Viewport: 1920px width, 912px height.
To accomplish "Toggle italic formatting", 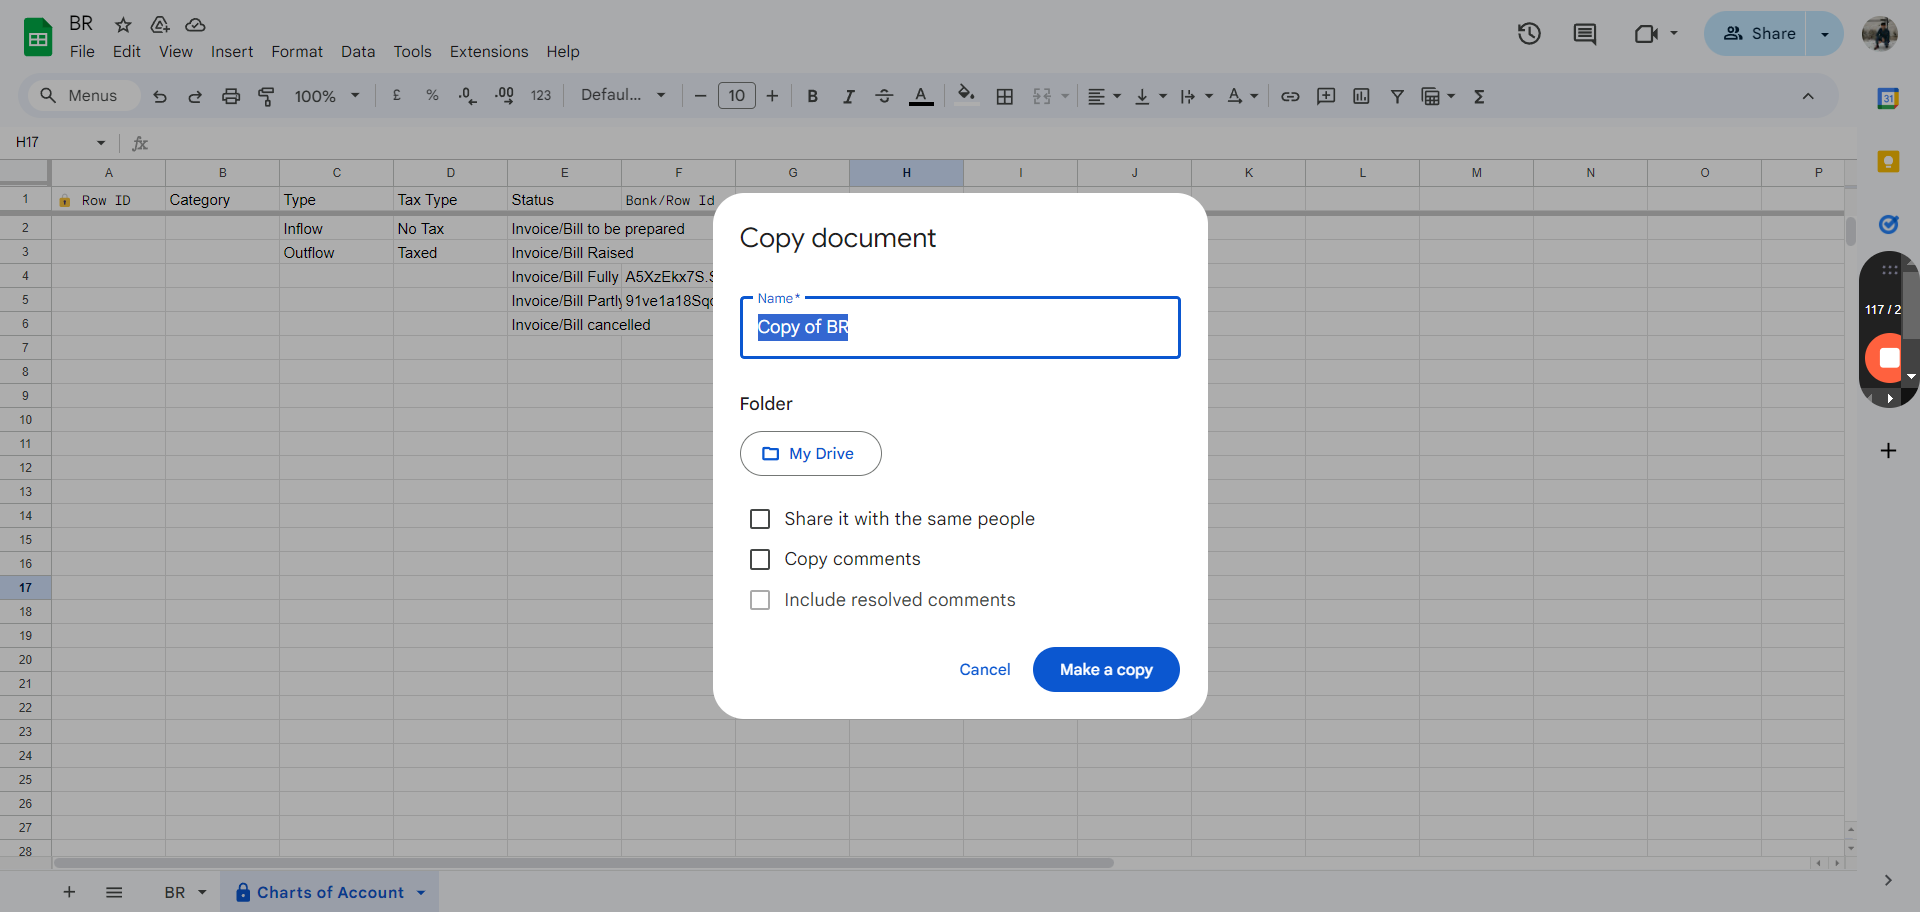I will tap(848, 96).
